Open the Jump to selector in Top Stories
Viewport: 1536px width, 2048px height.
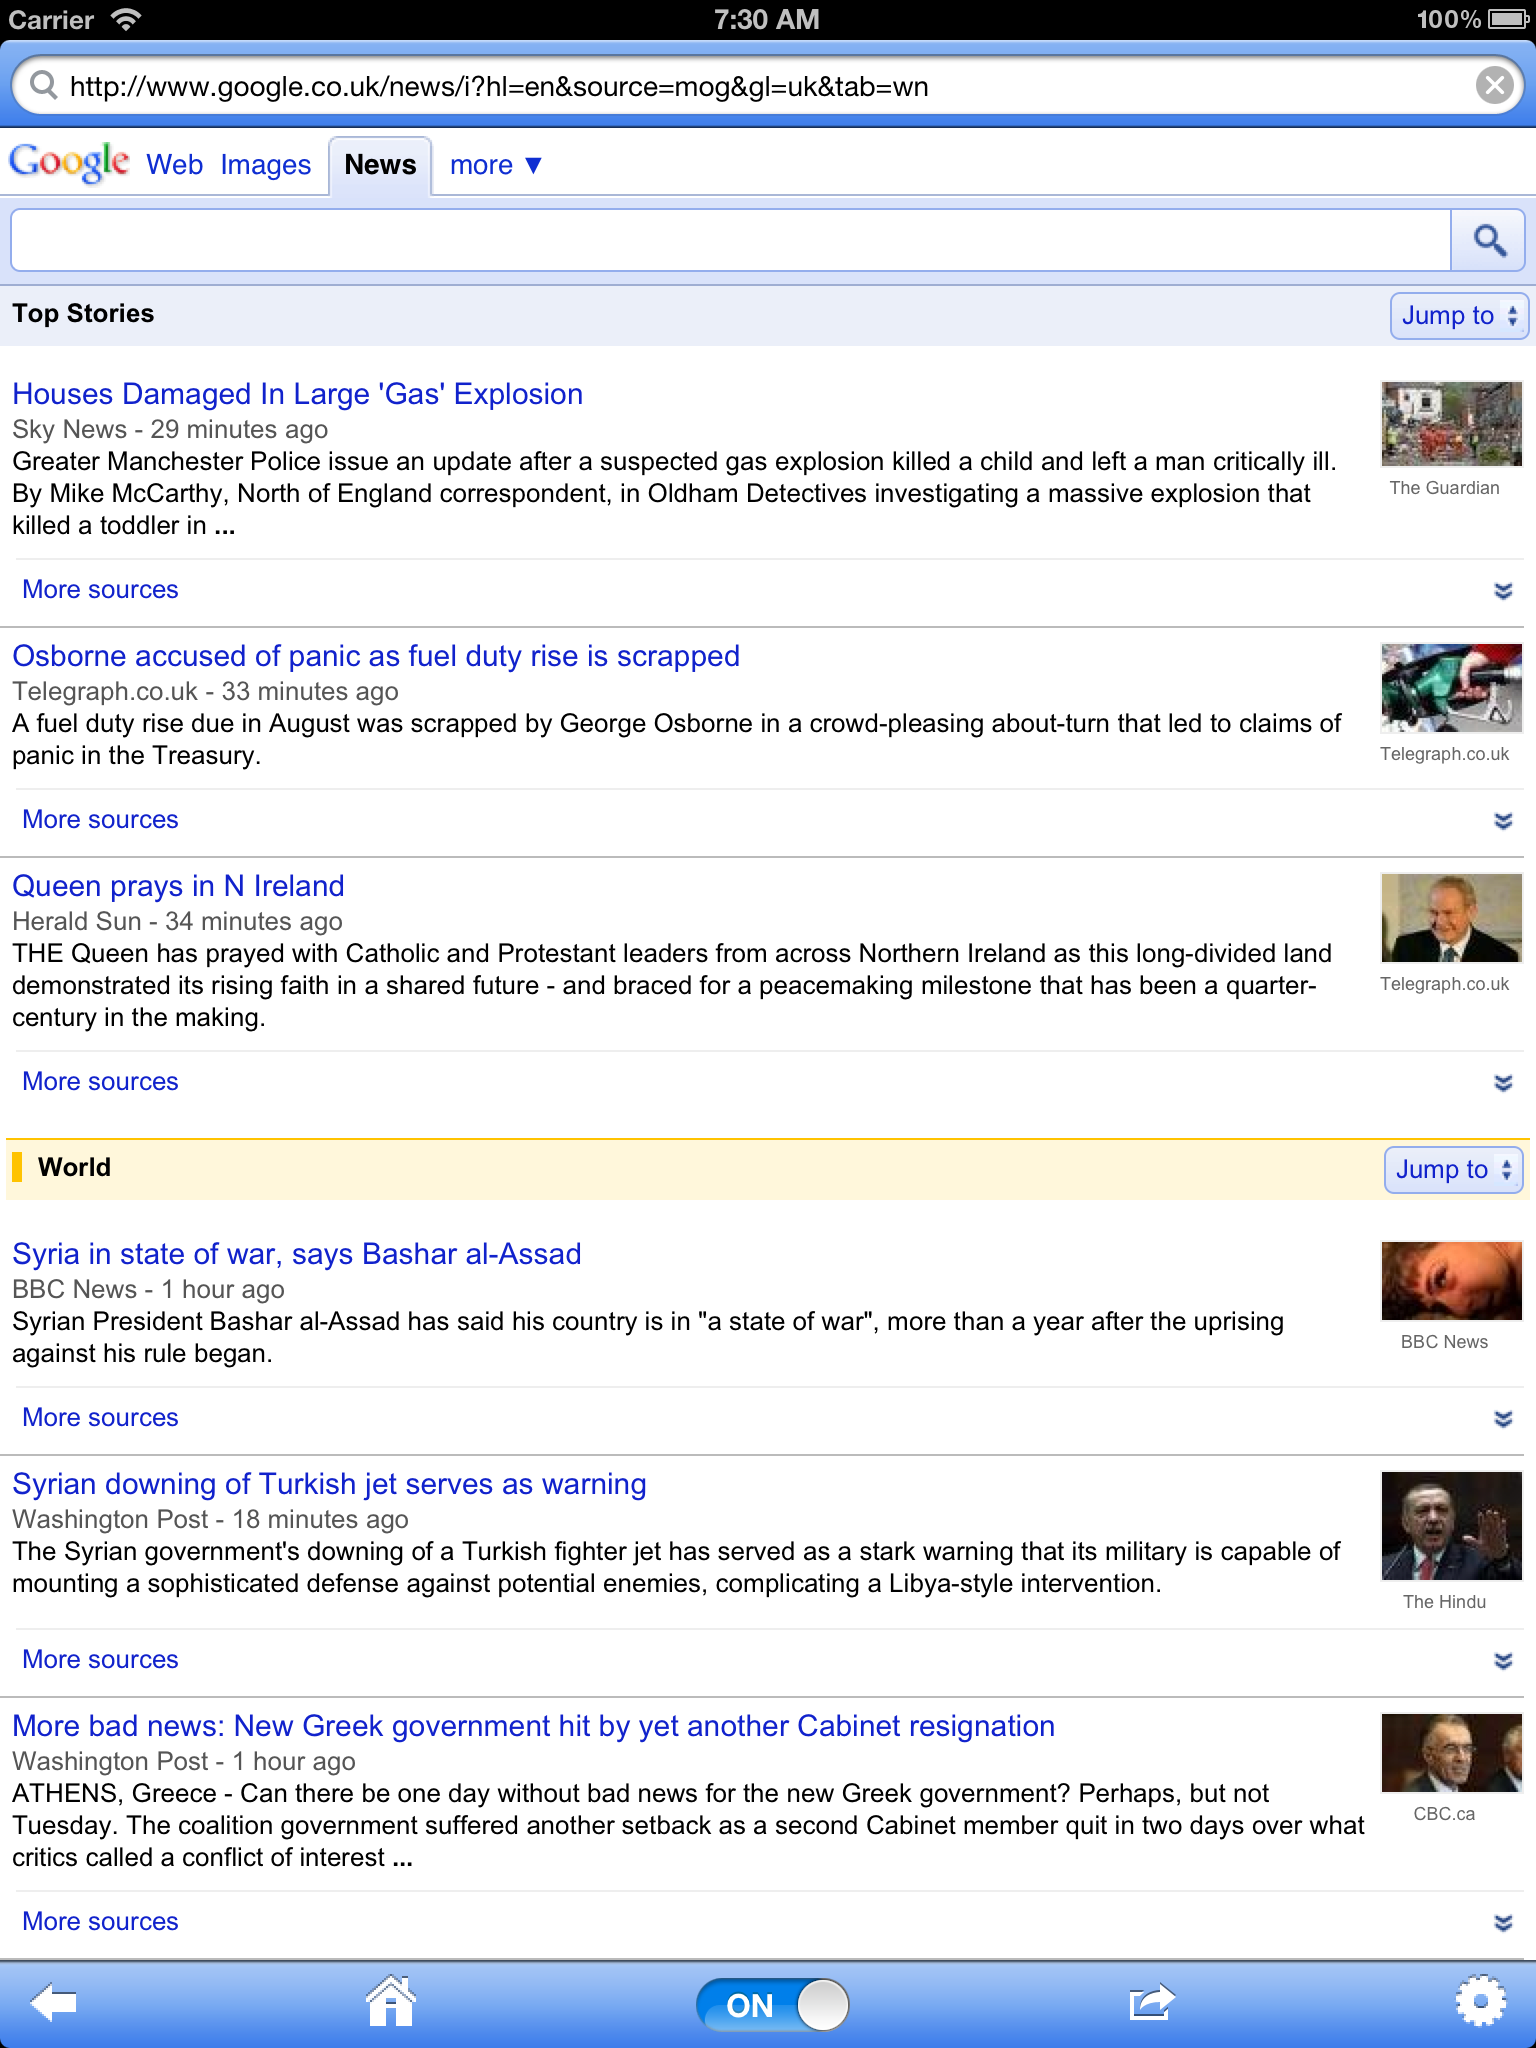click(x=1458, y=316)
